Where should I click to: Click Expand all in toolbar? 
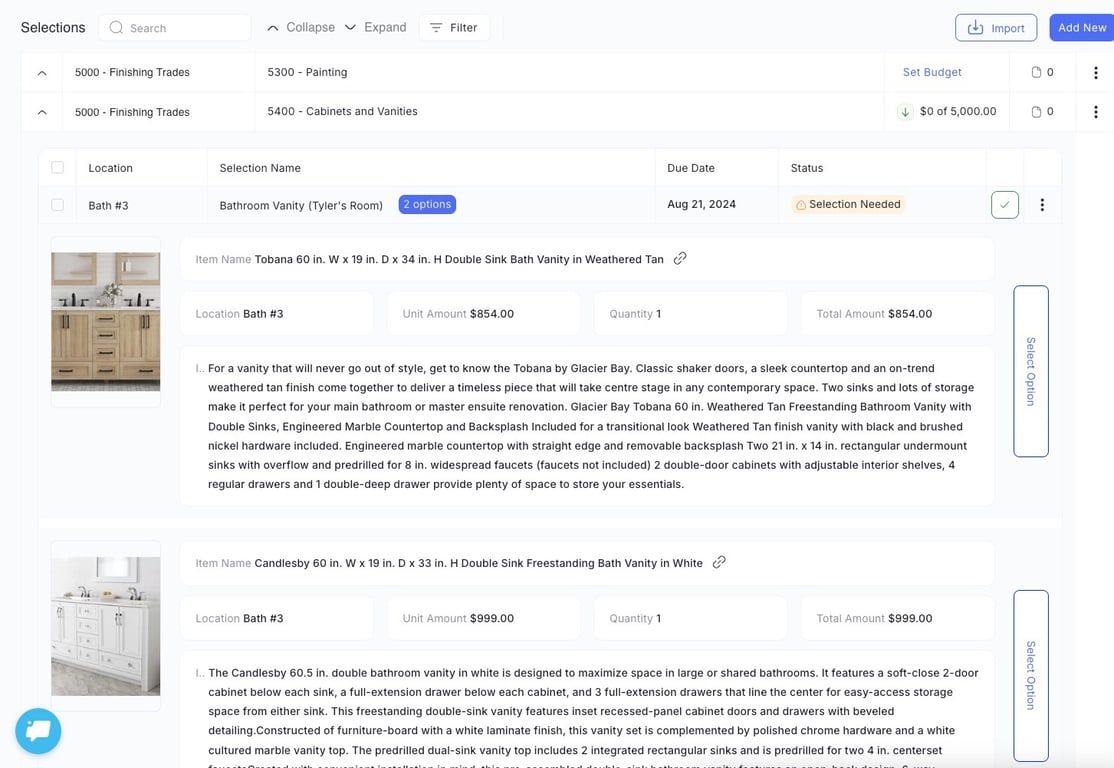375,28
